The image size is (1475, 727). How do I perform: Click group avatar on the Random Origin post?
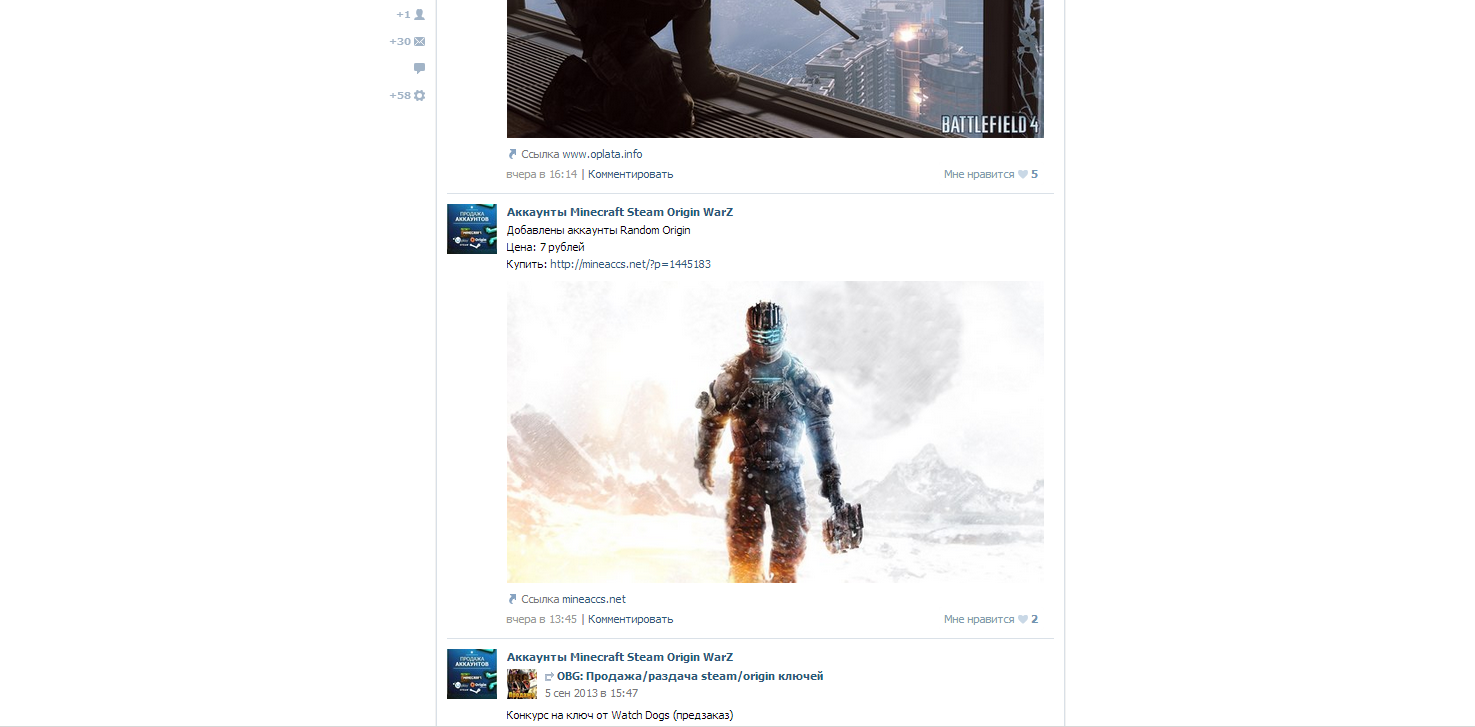(x=472, y=229)
